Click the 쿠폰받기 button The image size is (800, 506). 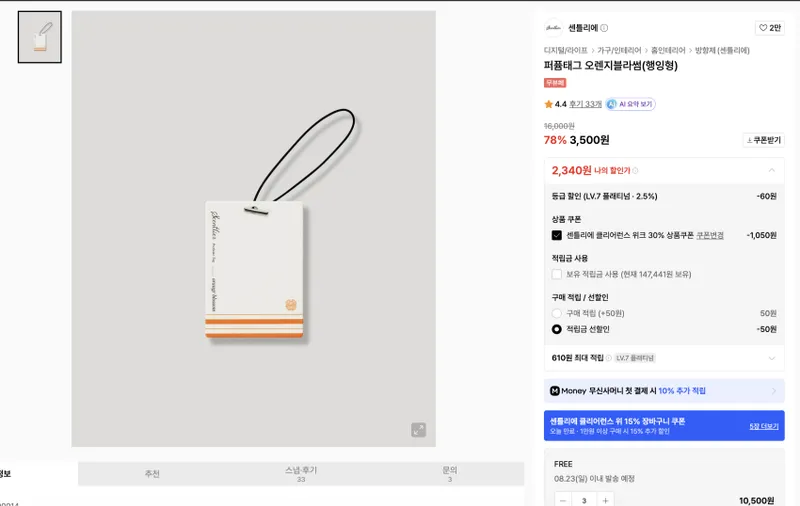(x=763, y=140)
